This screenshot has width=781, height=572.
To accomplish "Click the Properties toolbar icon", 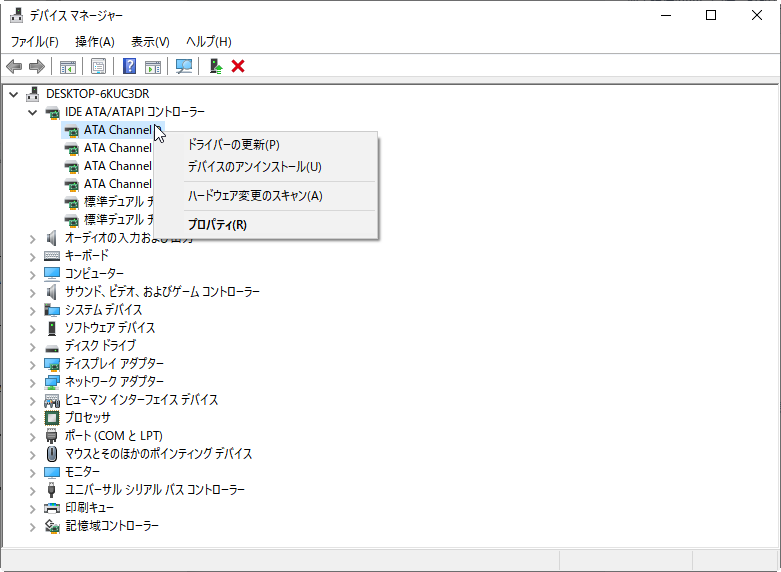I will (x=98, y=66).
